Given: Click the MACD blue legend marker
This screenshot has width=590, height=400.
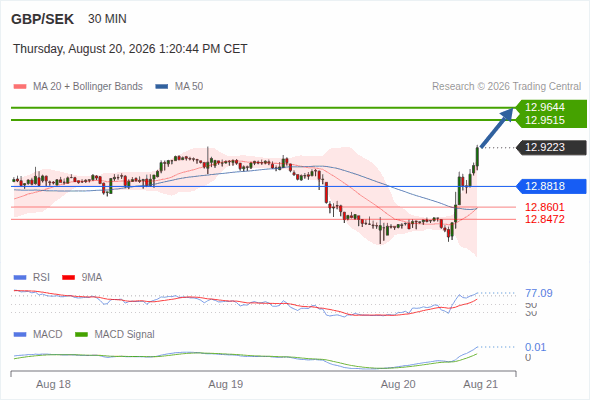Looking at the screenshot, I should coord(20,335).
